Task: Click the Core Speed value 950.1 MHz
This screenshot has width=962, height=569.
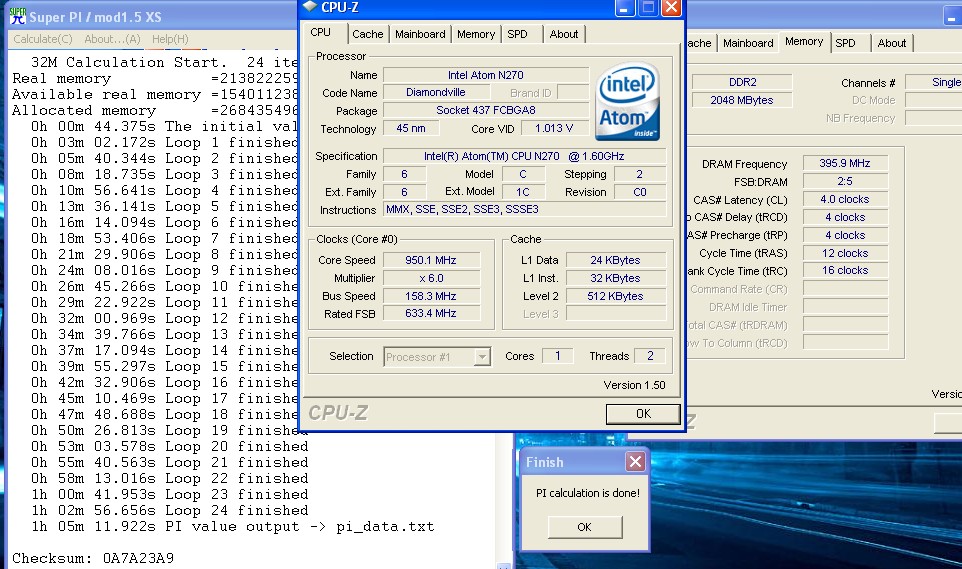Action: point(431,260)
